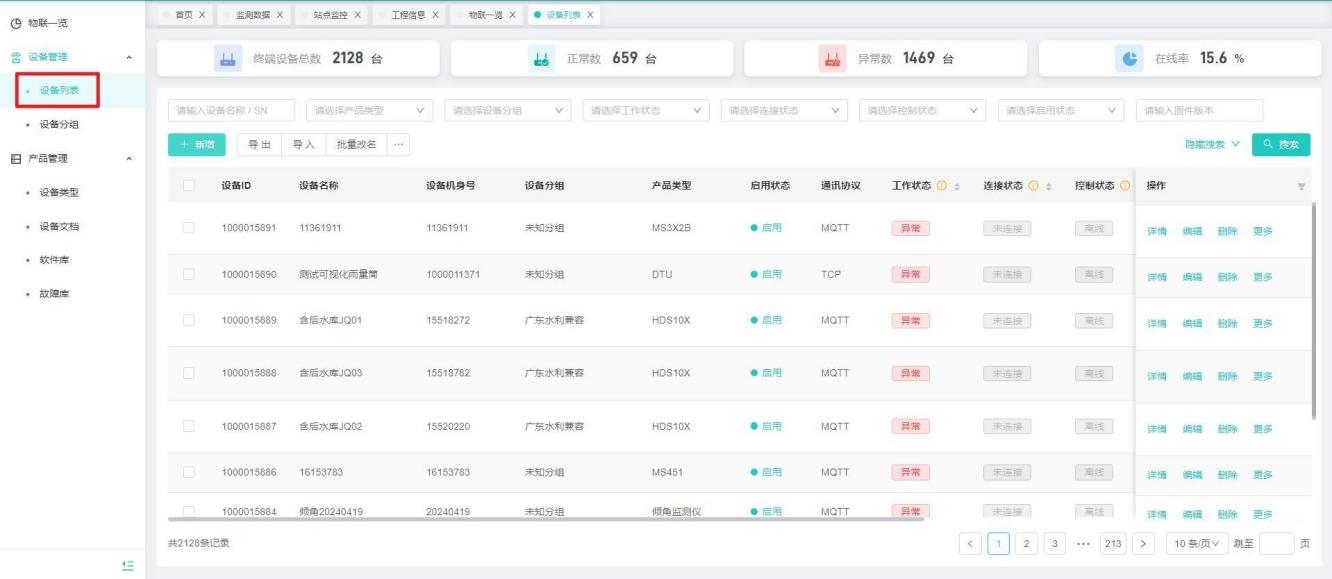Click the filter icon in 操作 column header

pyautogui.click(x=1301, y=187)
